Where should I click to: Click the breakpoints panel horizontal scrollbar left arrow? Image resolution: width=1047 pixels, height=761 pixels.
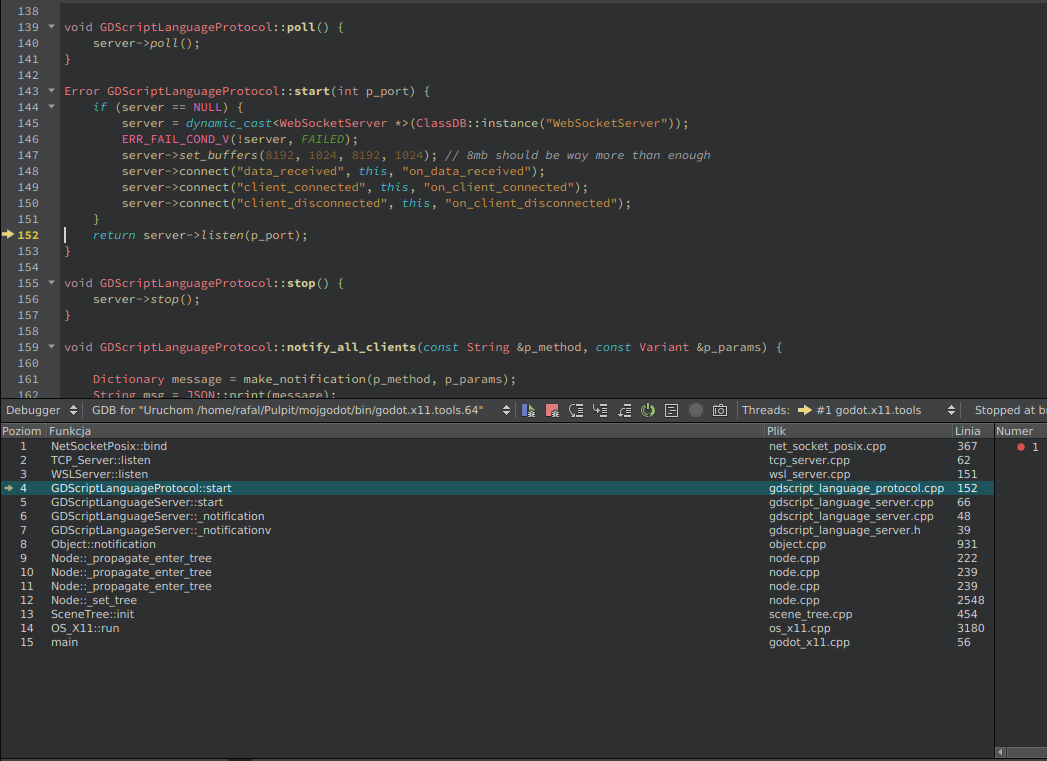click(x=1000, y=752)
